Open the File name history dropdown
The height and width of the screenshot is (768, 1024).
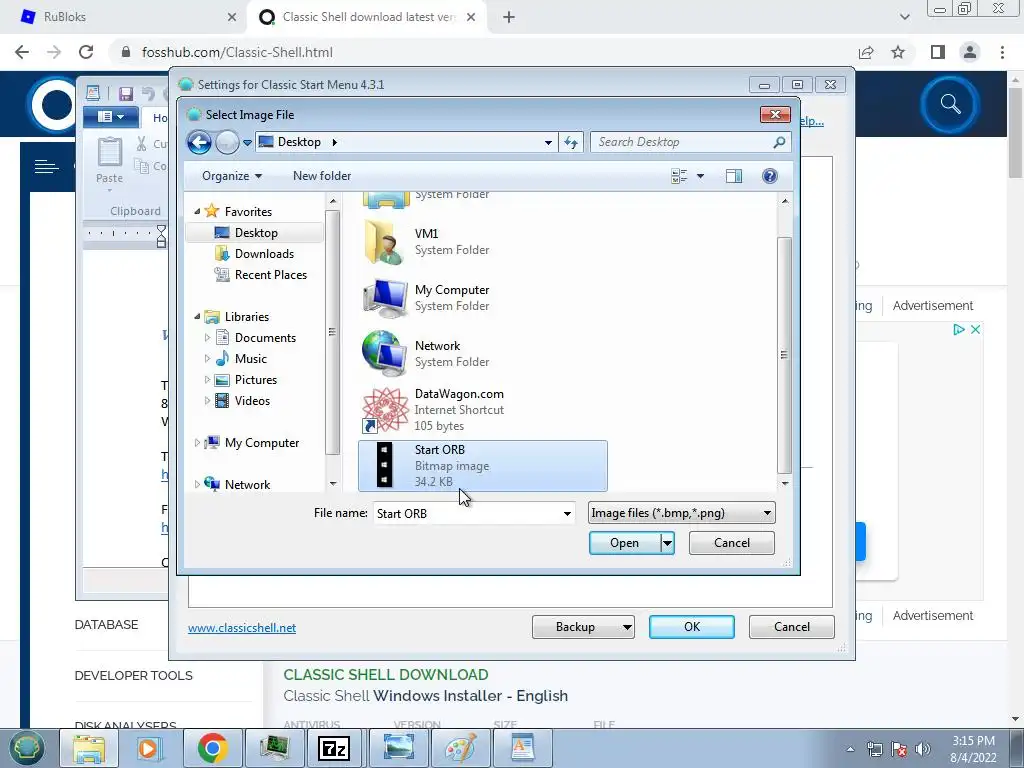pos(567,513)
